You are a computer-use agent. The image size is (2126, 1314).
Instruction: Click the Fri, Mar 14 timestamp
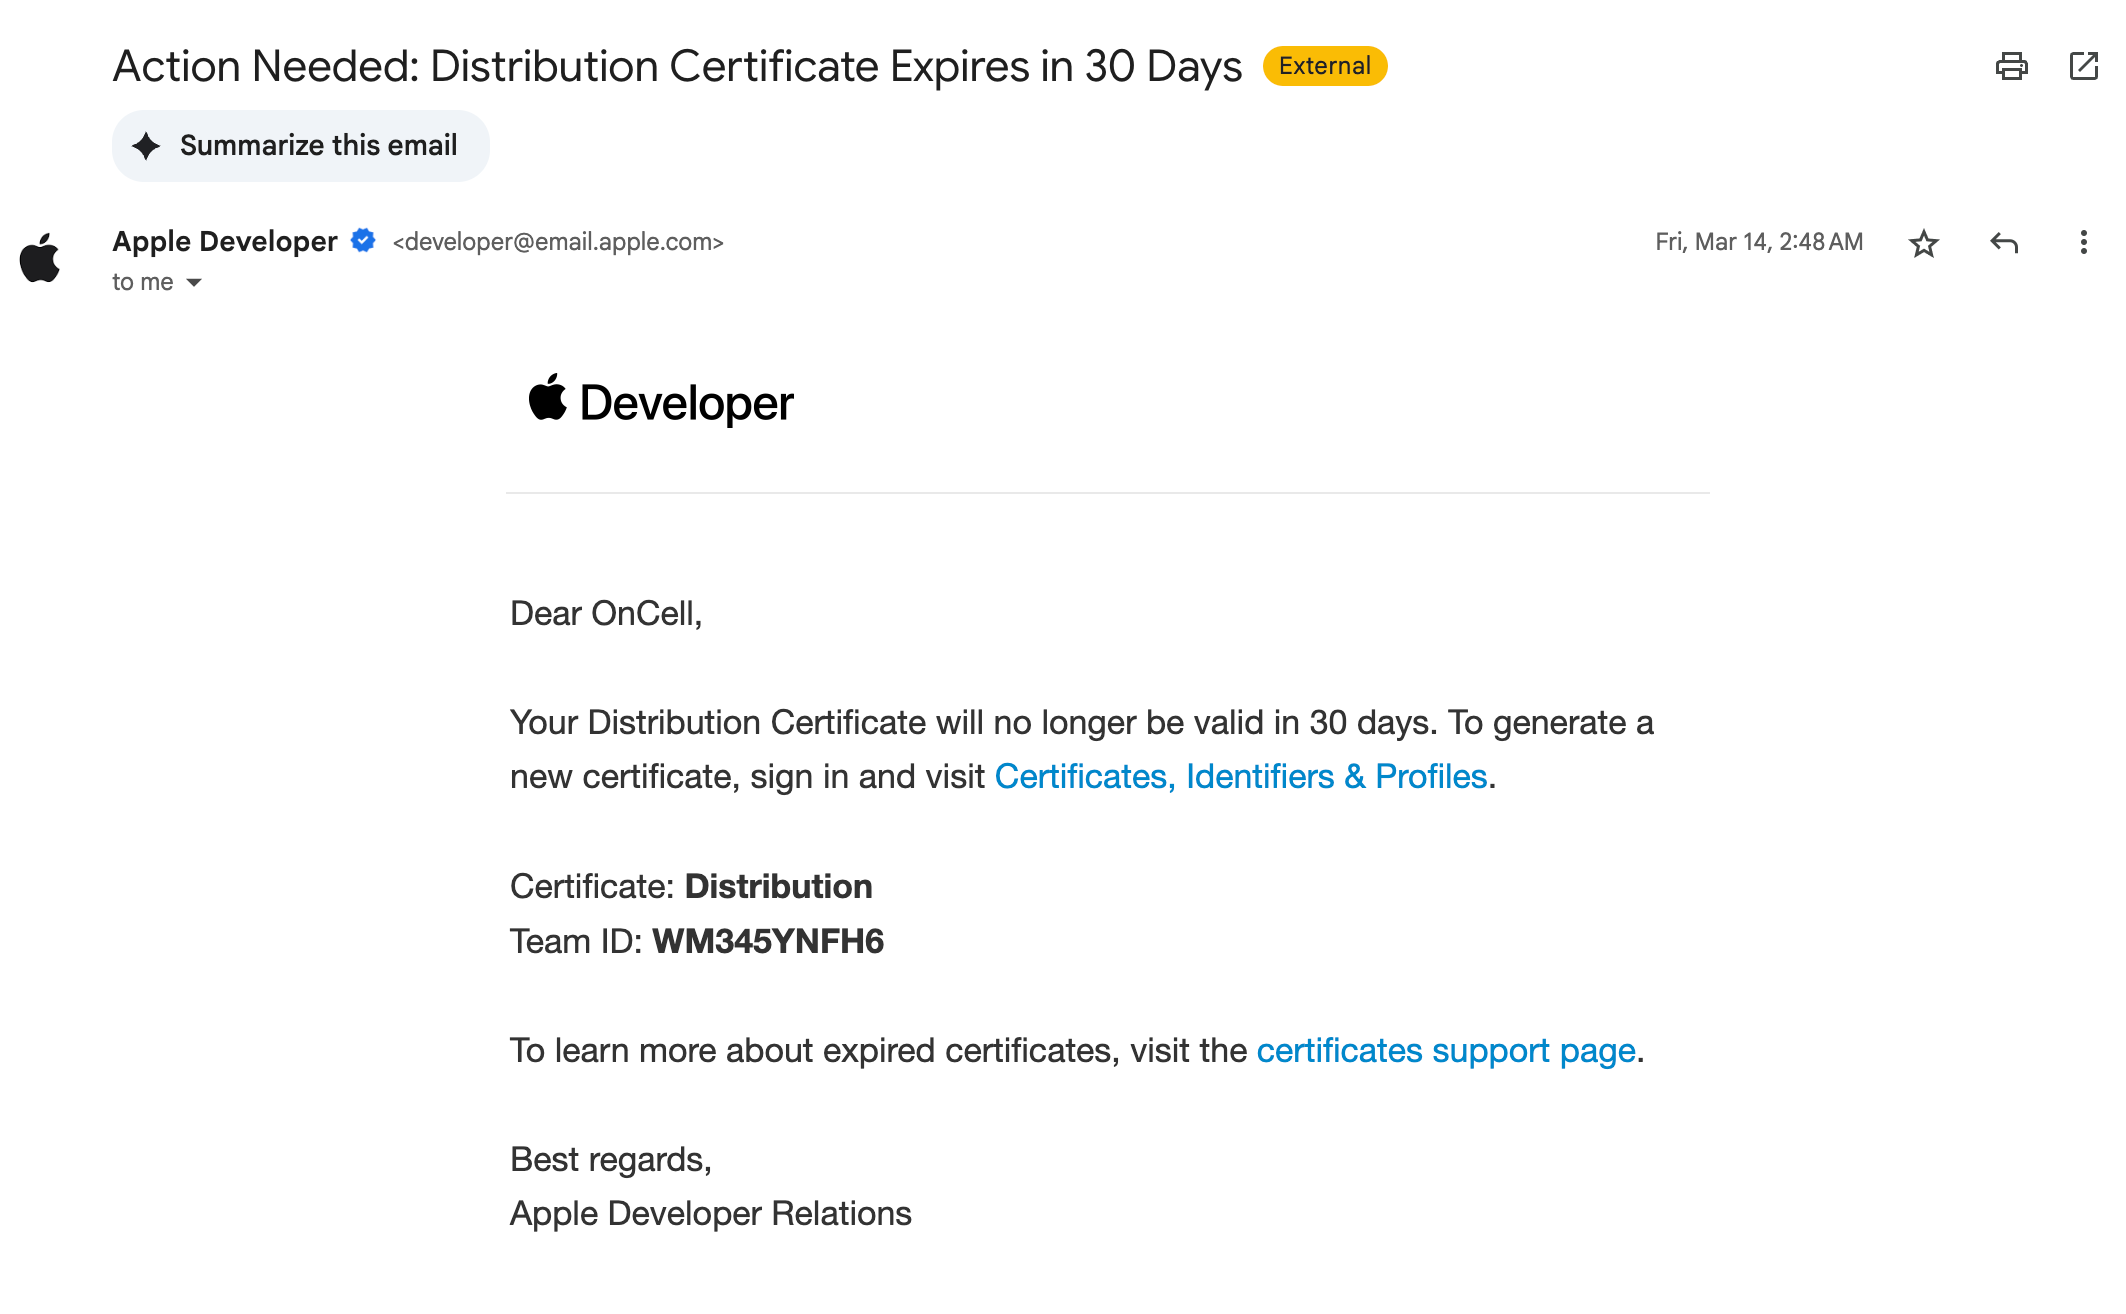(x=1758, y=242)
